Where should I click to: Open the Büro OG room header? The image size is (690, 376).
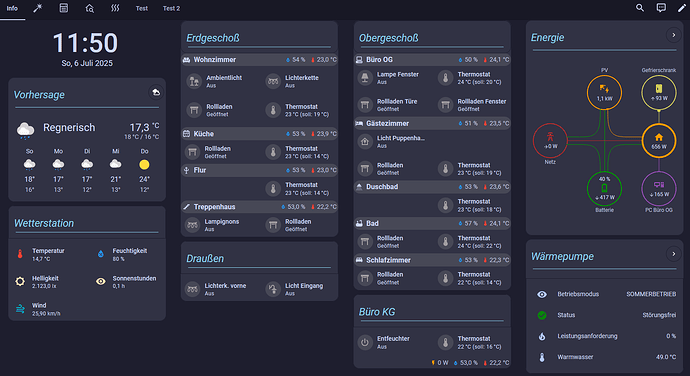(x=432, y=59)
